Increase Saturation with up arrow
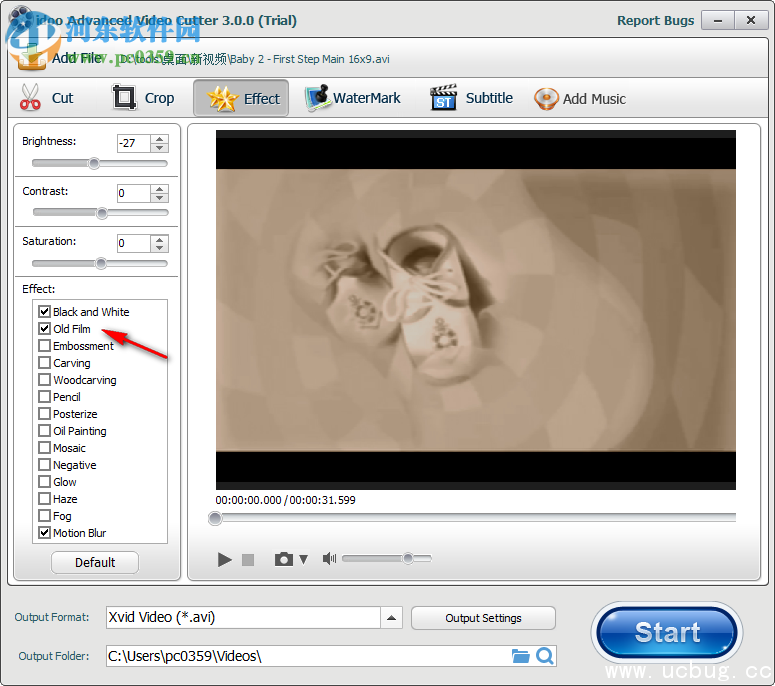The height and width of the screenshot is (686, 775). [159, 239]
